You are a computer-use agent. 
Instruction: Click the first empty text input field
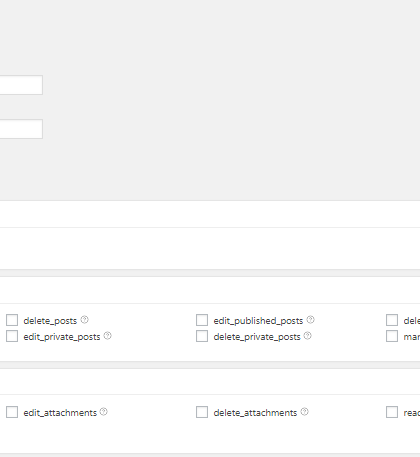(21, 85)
